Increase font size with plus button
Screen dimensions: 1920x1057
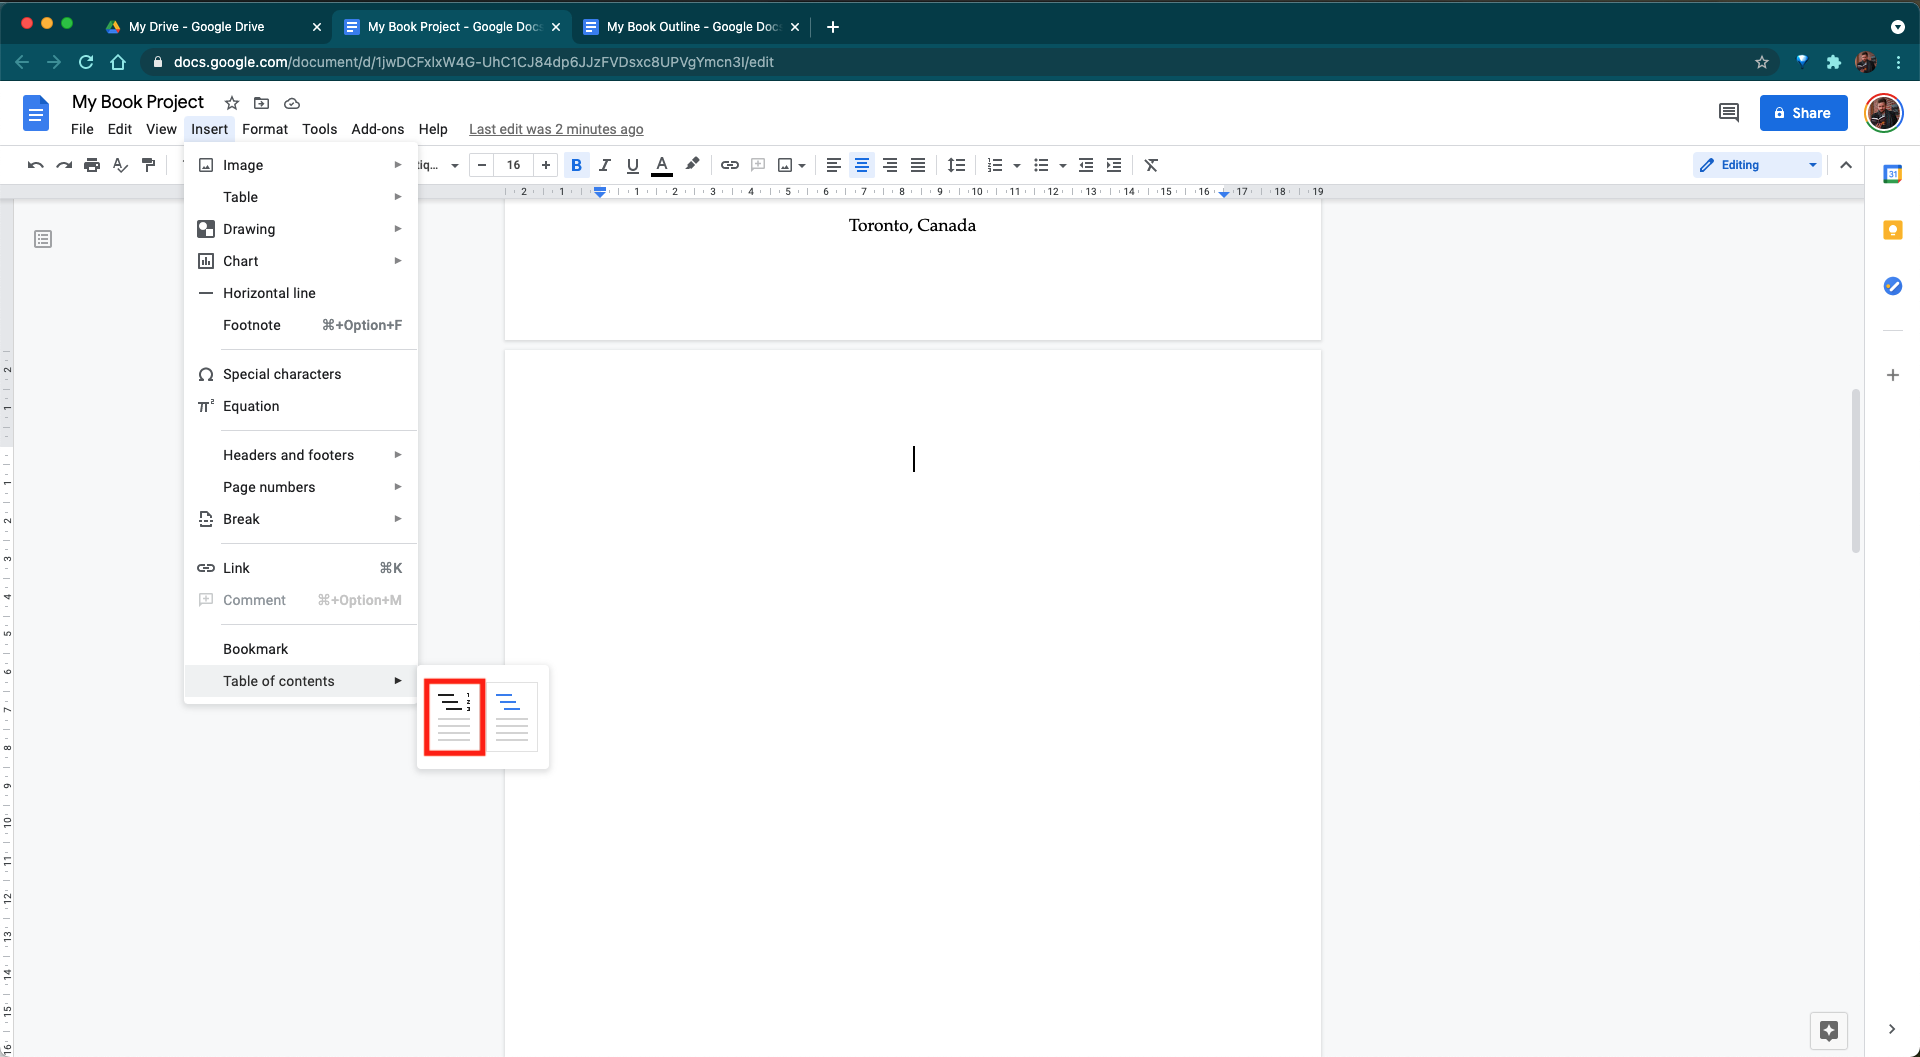(x=546, y=165)
